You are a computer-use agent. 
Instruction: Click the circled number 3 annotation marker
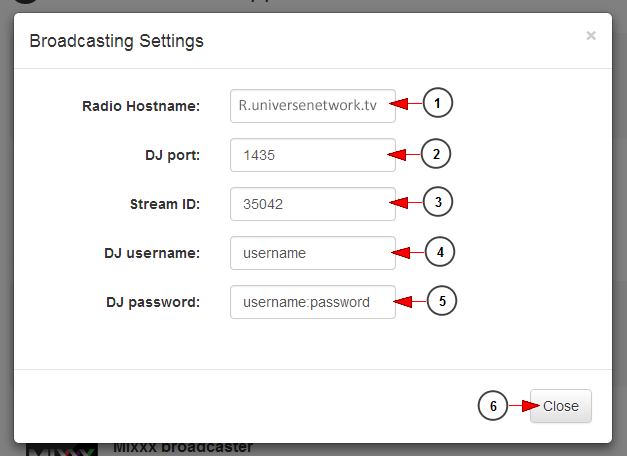tap(438, 202)
